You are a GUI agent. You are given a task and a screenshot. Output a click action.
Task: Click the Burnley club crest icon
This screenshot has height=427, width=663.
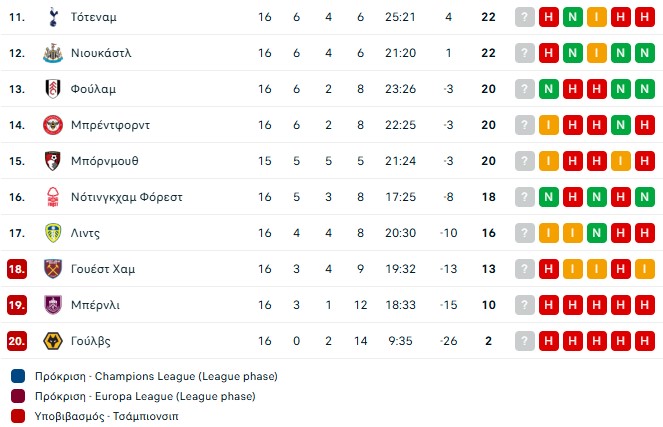click(52, 305)
